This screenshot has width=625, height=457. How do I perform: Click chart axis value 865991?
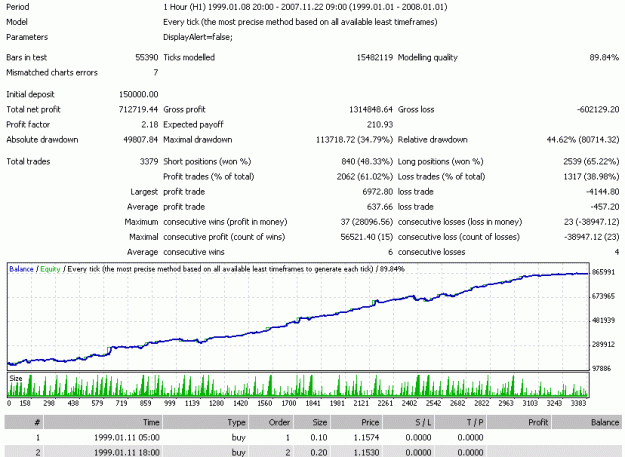[603, 272]
